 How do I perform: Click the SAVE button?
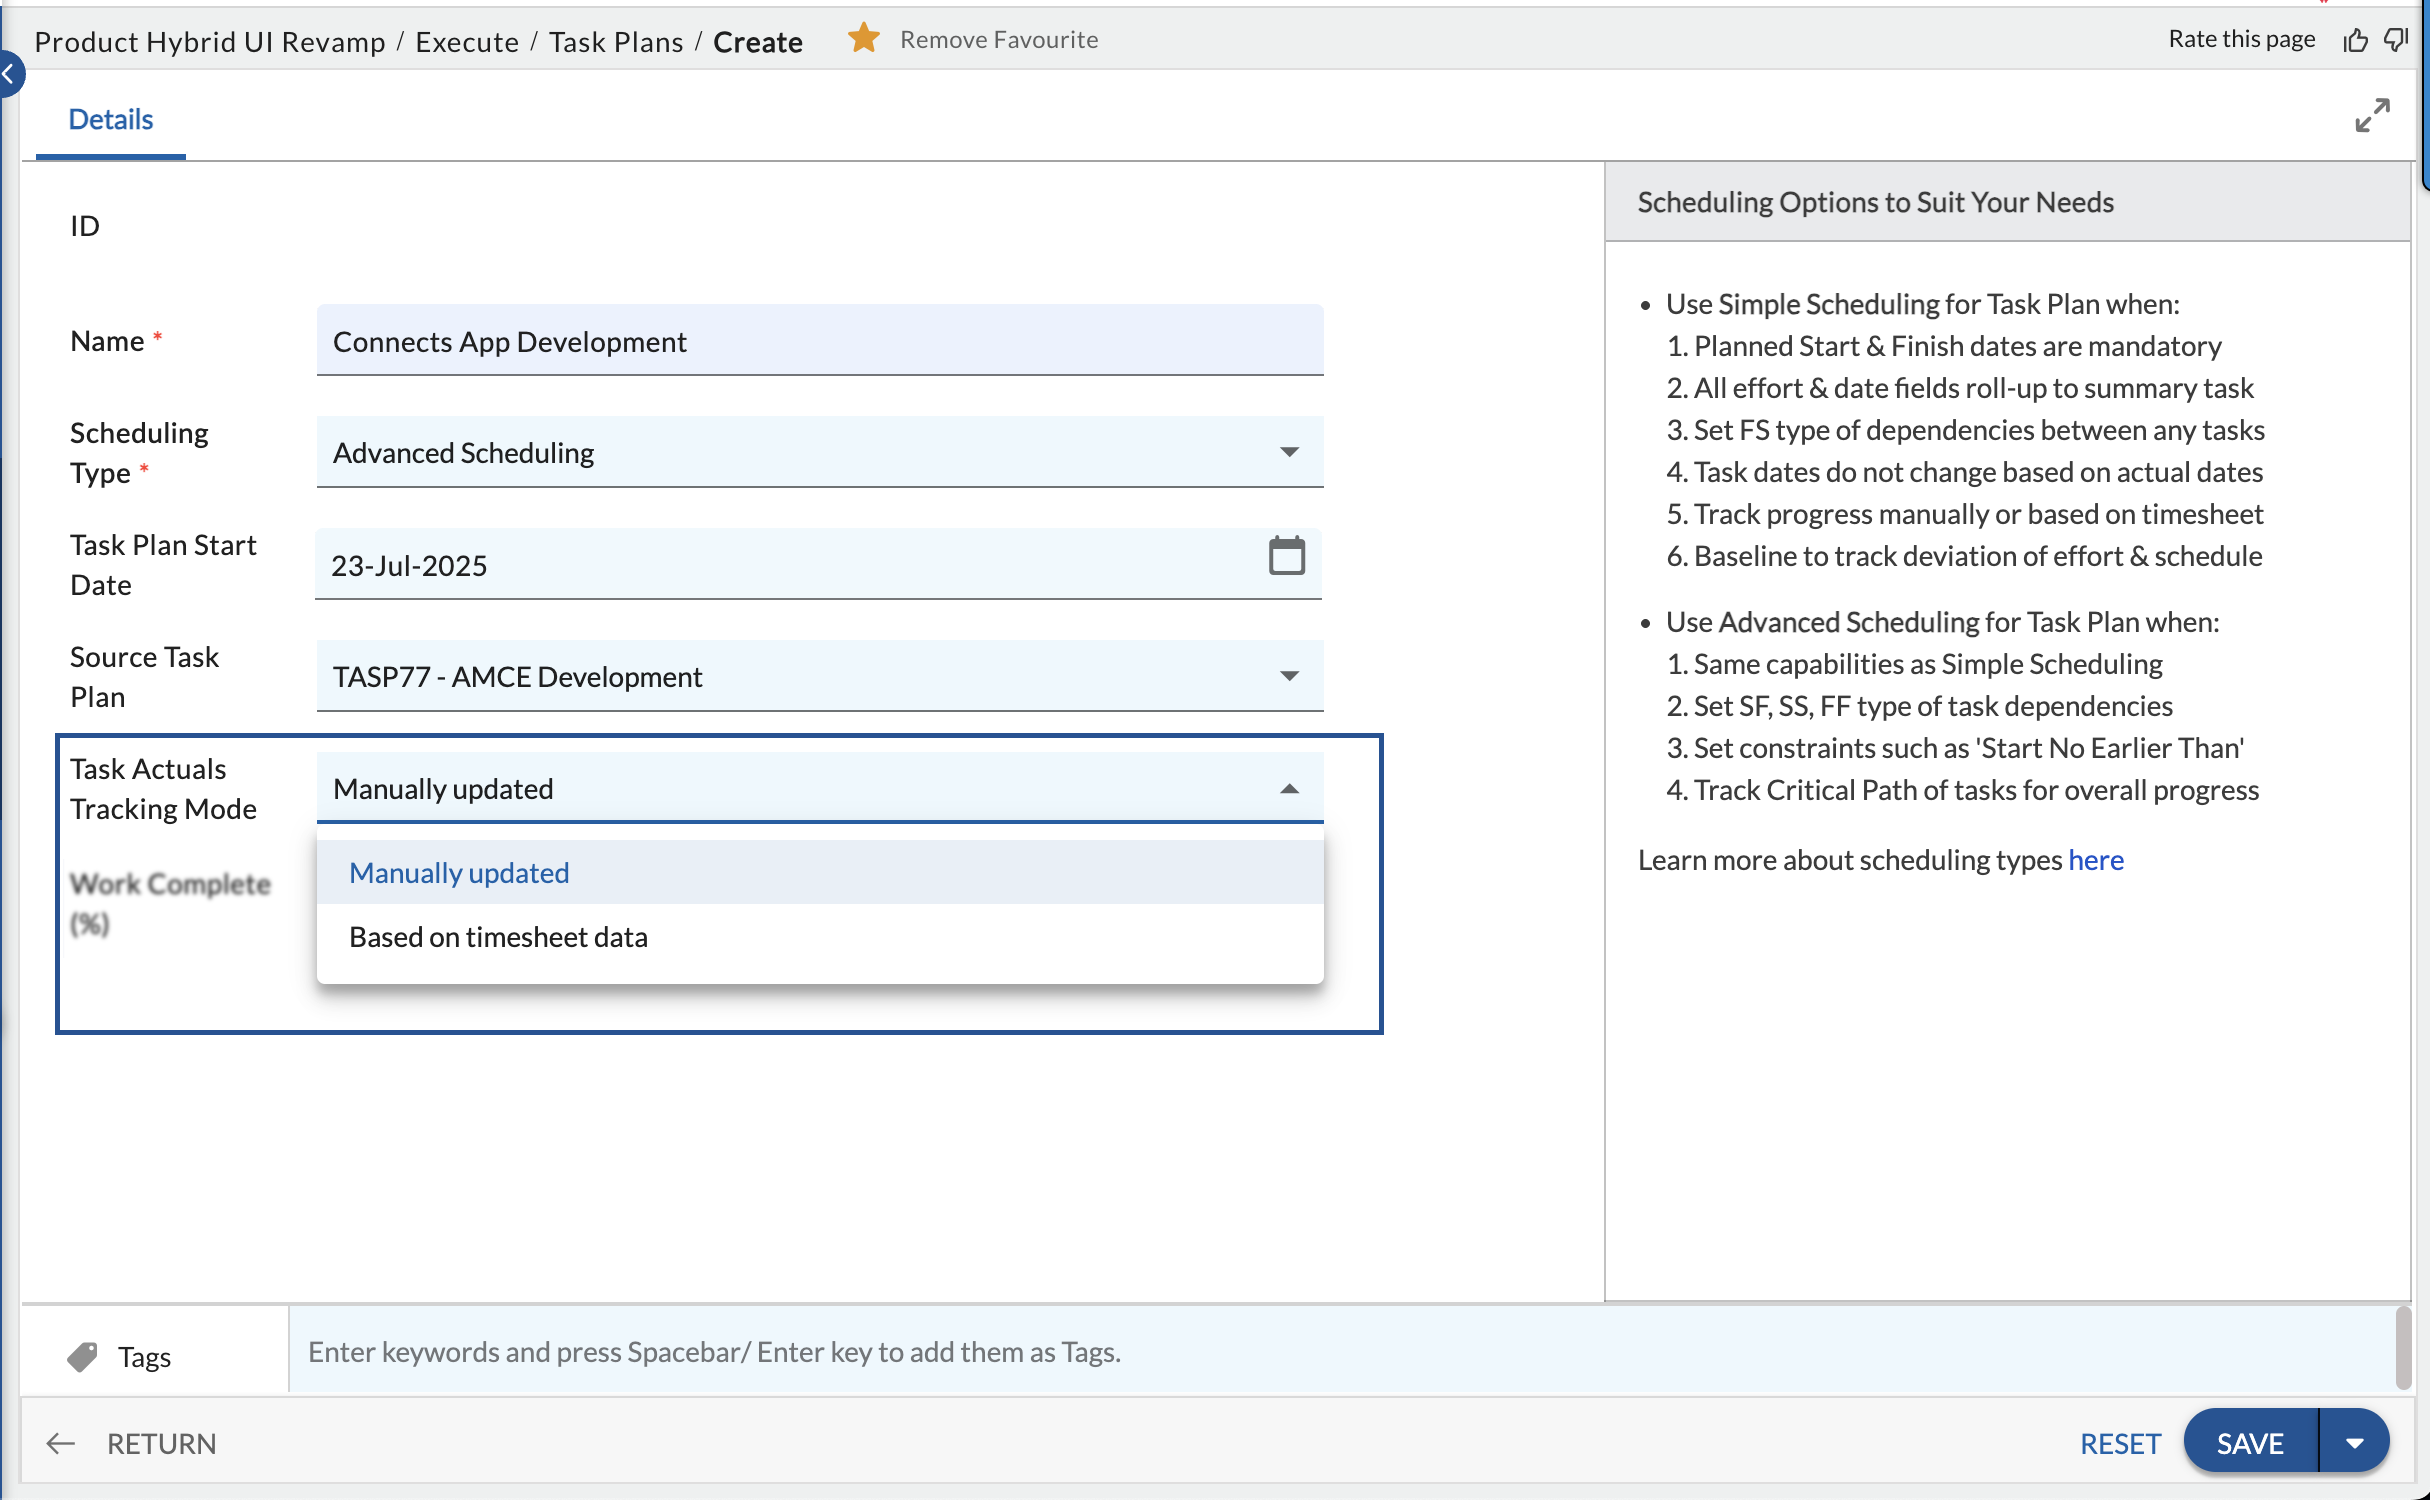[x=2250, y=1442]
